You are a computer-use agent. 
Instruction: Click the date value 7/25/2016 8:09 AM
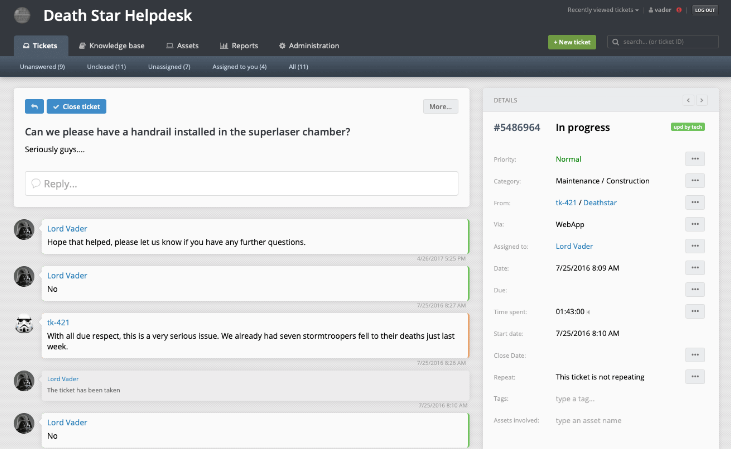coord(587,268)
